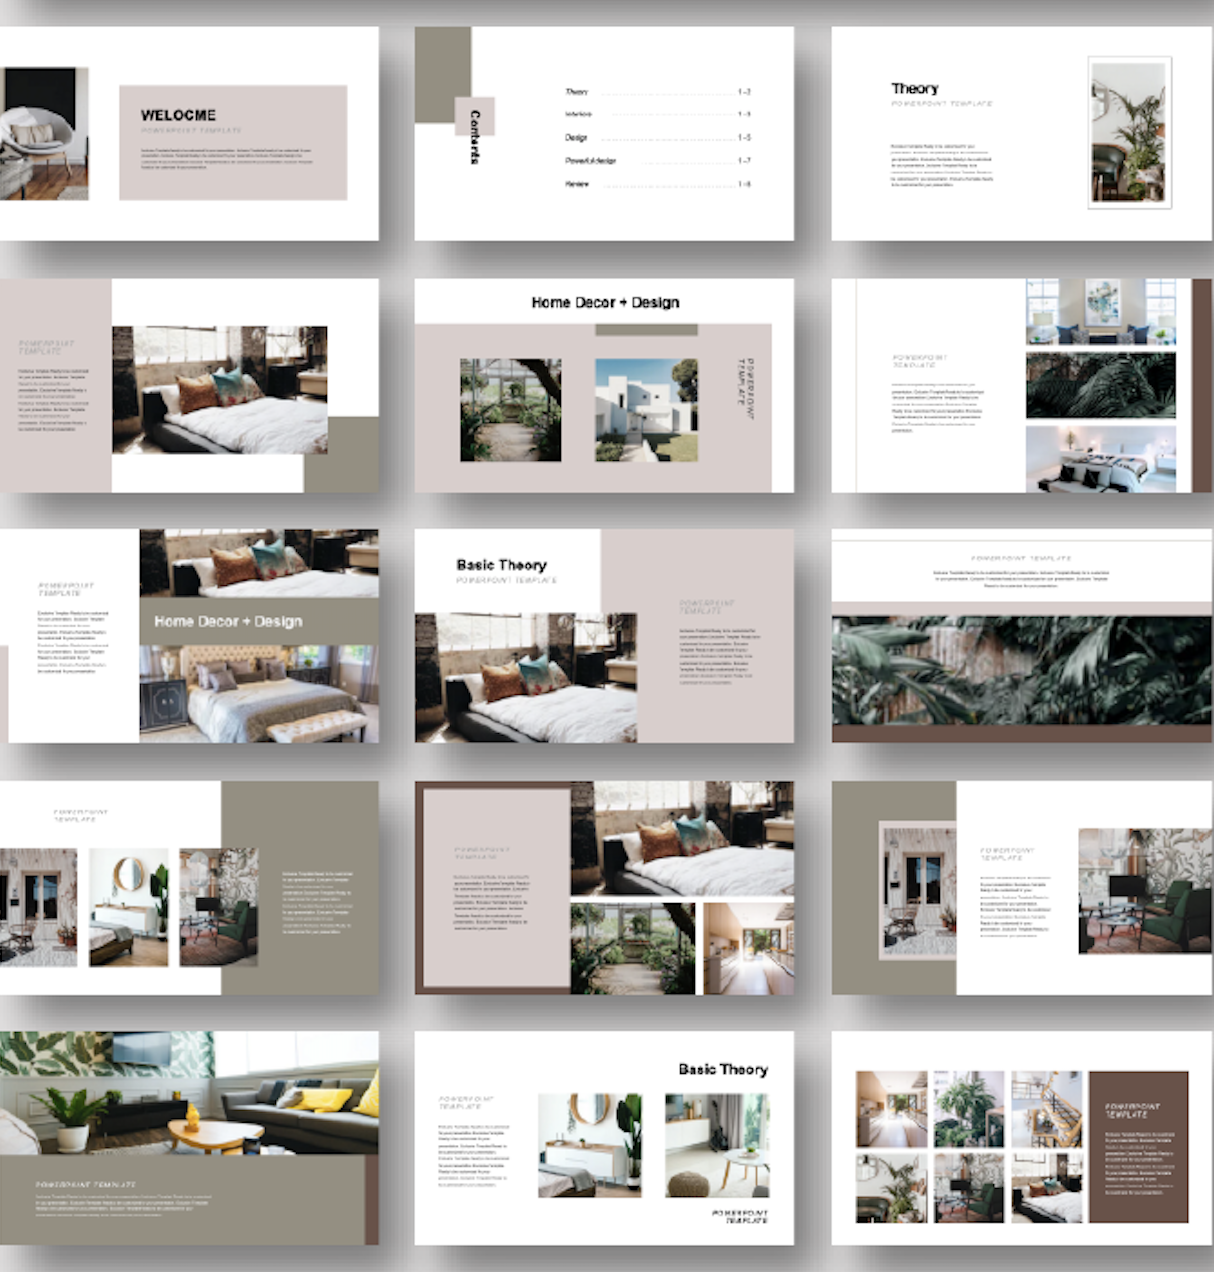This screenshot has width=1214, height=1272.
Task: Click the top-centered 'Home Decor + Design' slide title
Action: click(605, 302)
